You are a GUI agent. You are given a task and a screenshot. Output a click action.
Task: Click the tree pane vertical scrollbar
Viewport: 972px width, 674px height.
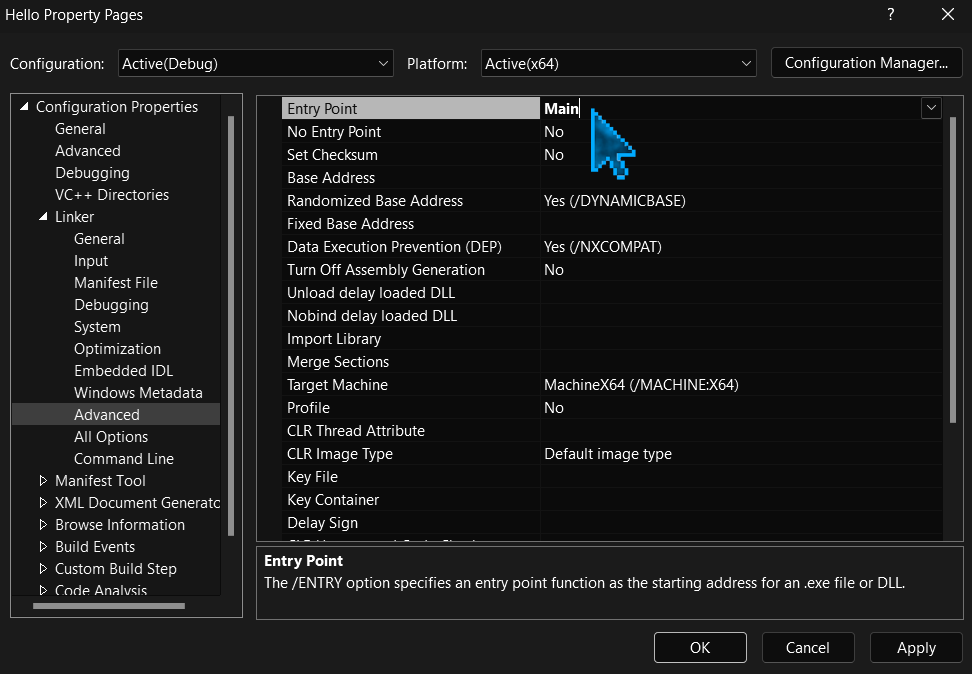click(231, 326)
